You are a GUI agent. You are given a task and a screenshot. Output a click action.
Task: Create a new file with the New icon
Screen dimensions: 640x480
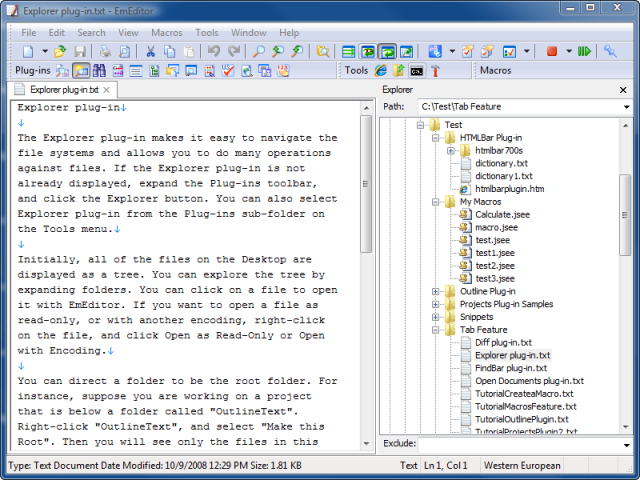pyautogui.click(x=28, y=51)
